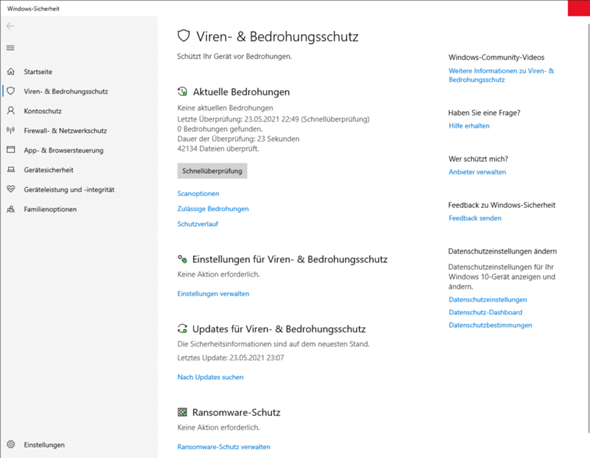Viewport: 590px width, 458px height.
Task: Open Firewall- & Netzwerkschutz section
Action: tap(65, 131)
